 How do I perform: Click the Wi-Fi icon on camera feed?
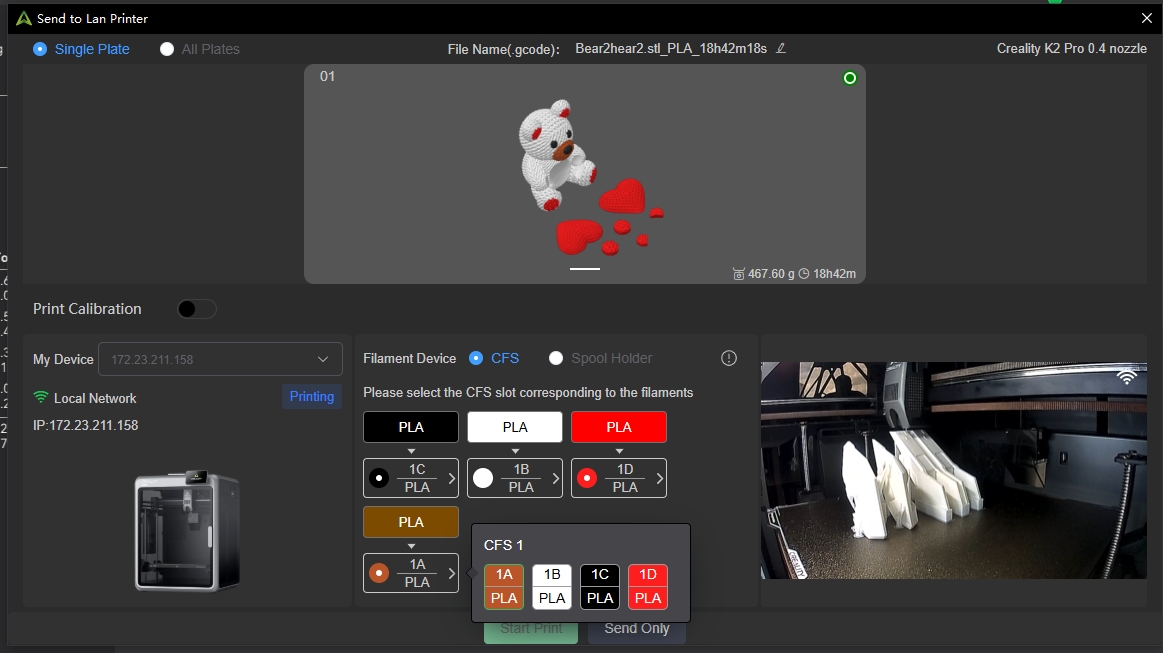[x=1126, y=377]
